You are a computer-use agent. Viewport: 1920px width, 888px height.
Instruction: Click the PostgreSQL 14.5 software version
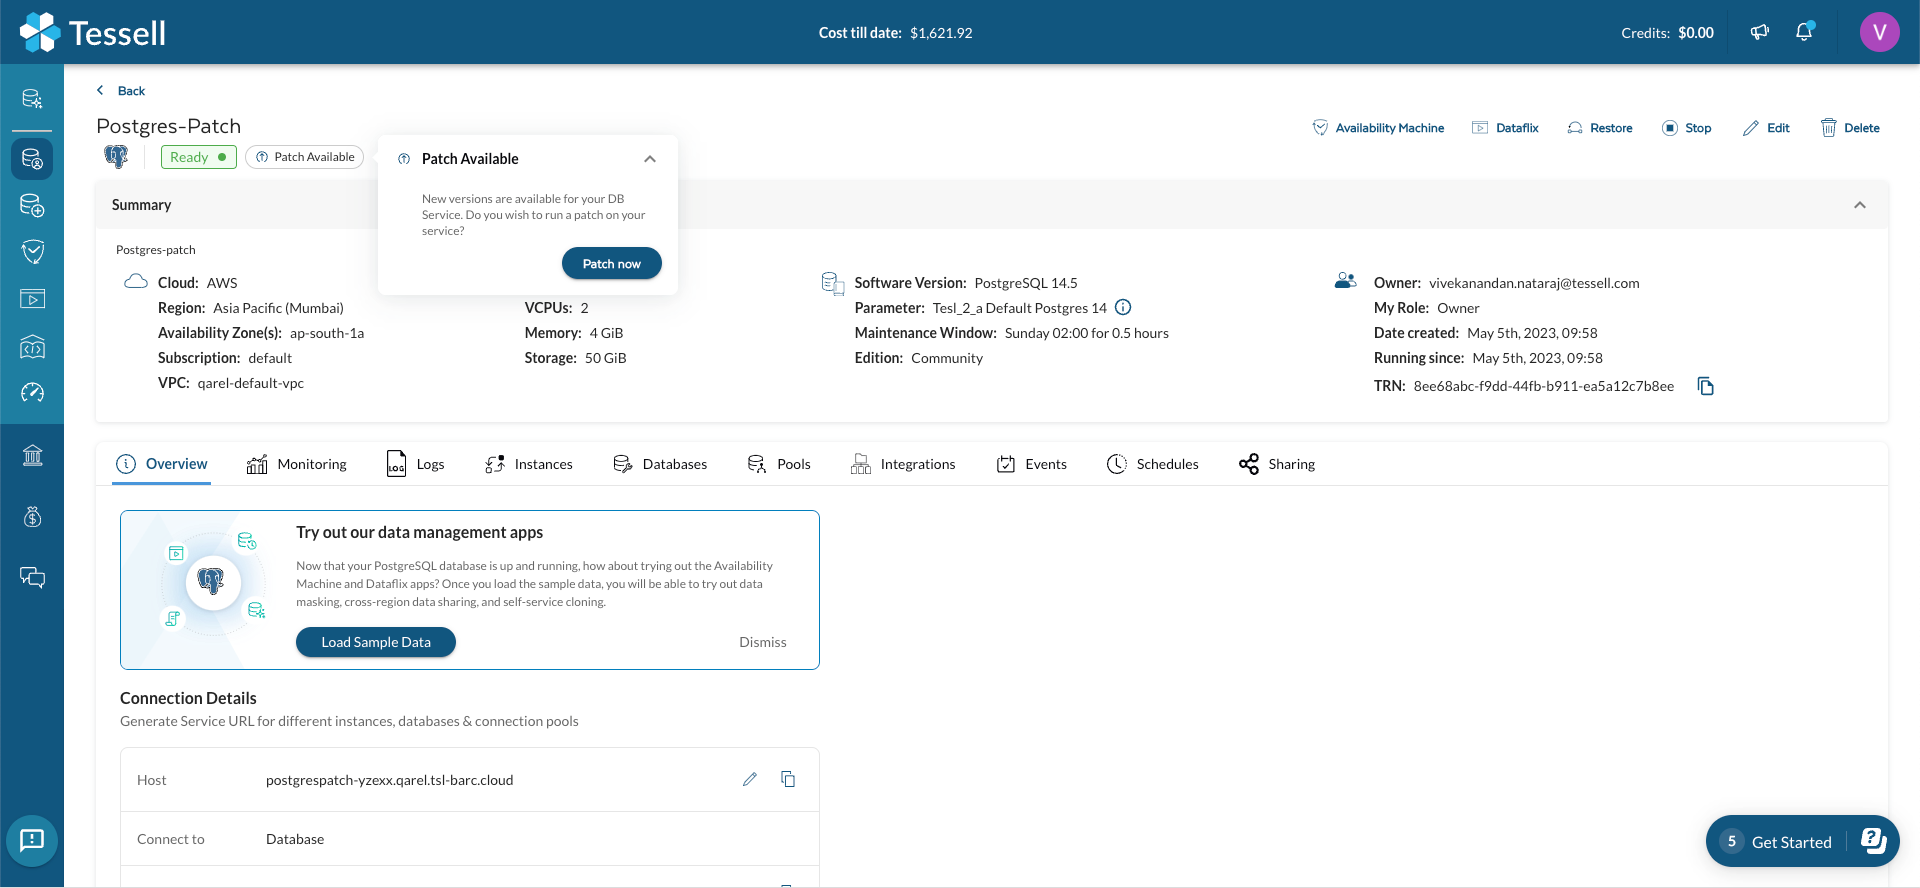(x=1026, y=283)
